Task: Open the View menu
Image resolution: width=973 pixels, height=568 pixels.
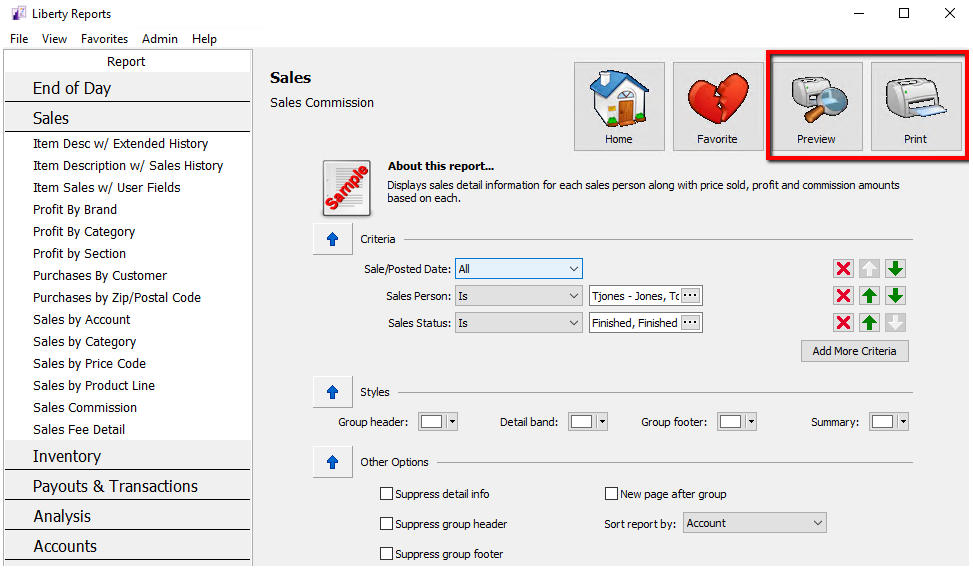Action: (55, 38)
